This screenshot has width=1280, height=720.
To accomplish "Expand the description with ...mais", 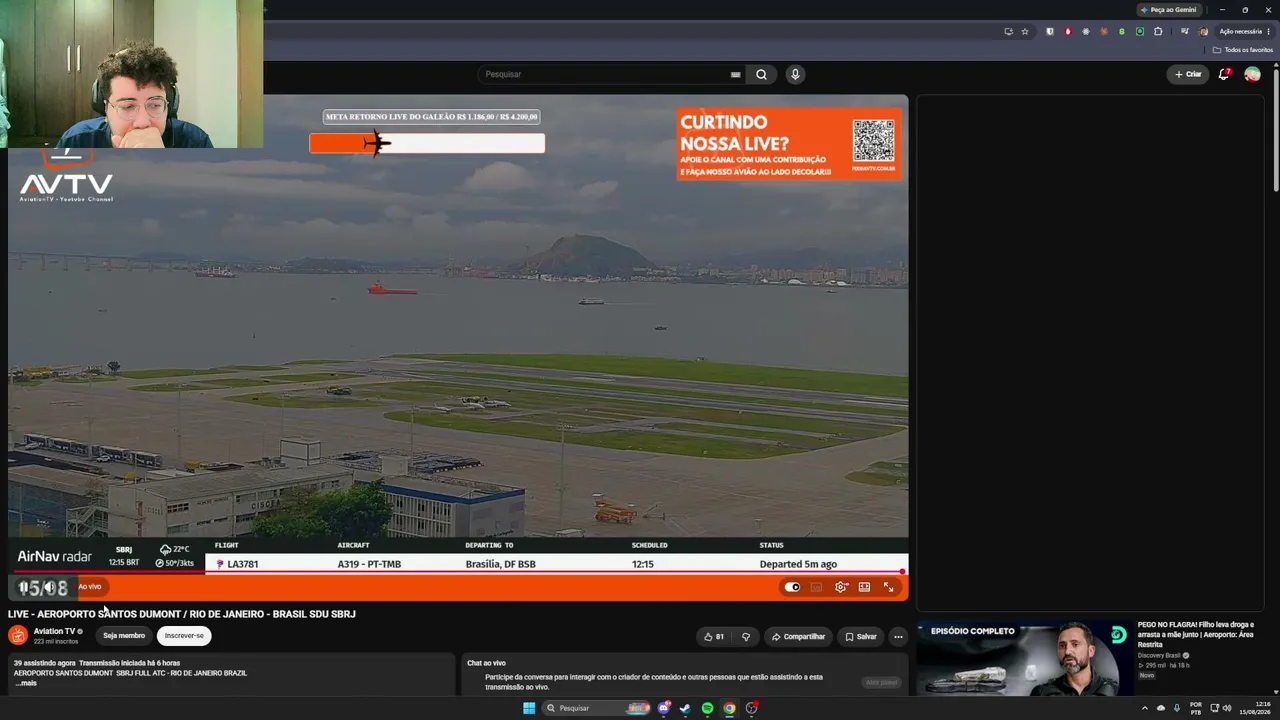I will [26, 683].
